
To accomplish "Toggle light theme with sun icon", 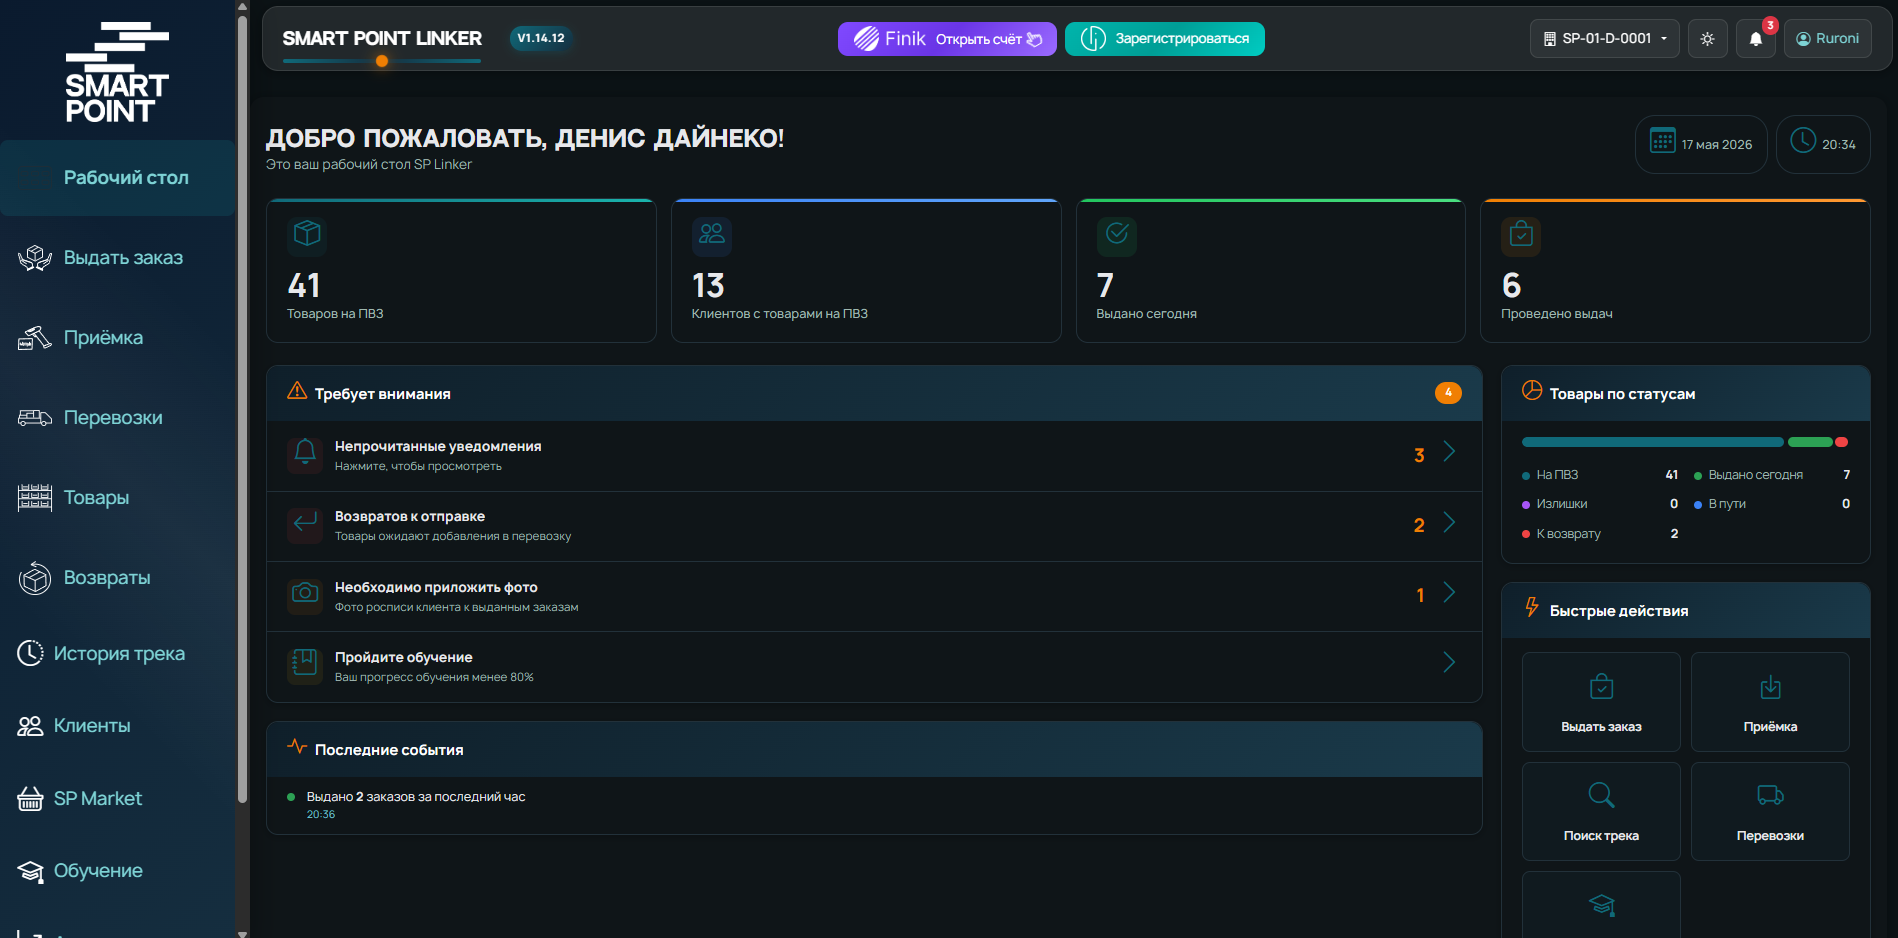I will 1707,39.
